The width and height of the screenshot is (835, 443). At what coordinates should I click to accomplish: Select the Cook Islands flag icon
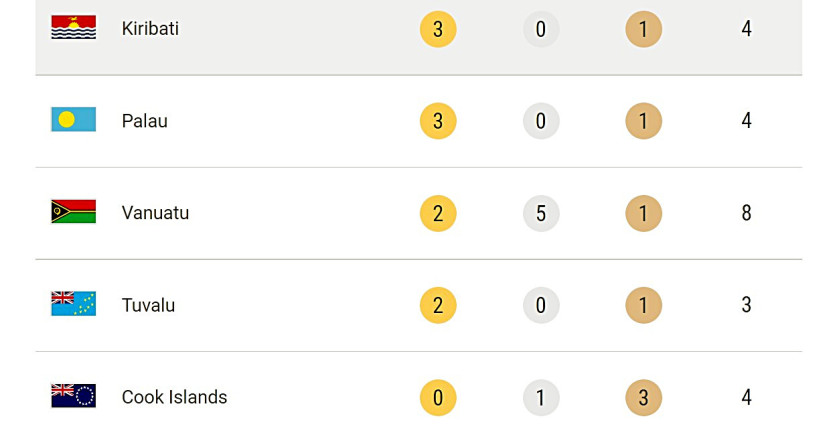pos(73,396)
